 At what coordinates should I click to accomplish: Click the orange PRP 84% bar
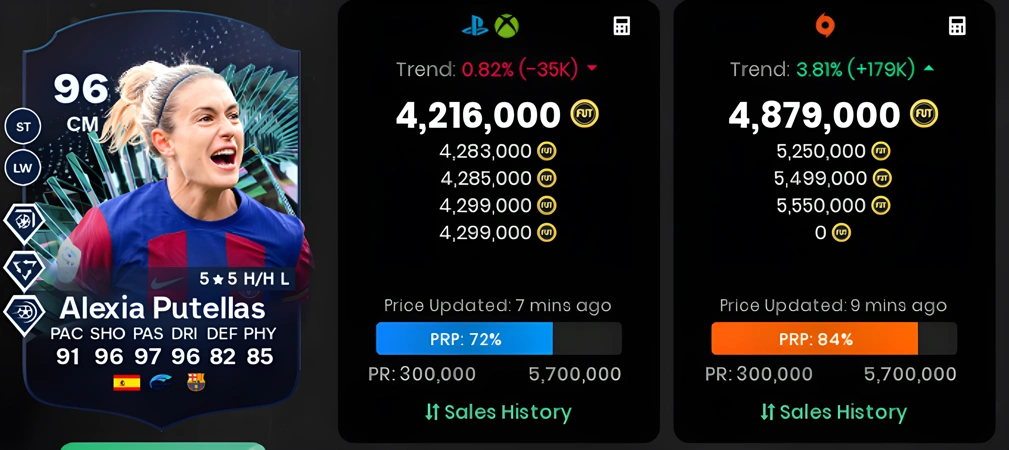click(x=834, y=339)
